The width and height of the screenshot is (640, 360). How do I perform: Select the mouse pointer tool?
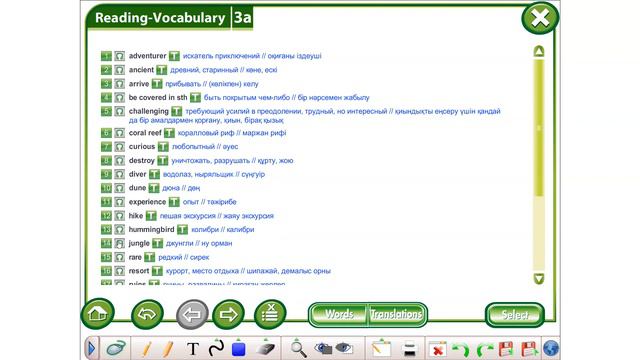click(x=116, y=349)
